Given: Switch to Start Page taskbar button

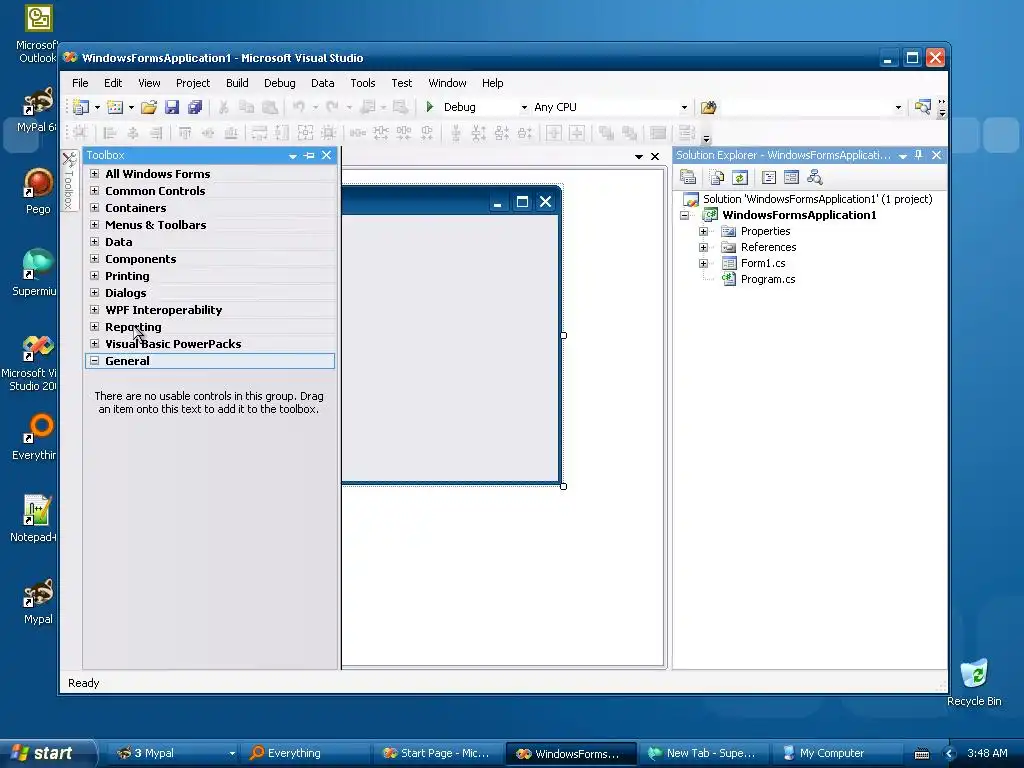Looking at the screenshot, I should (439, 753).
